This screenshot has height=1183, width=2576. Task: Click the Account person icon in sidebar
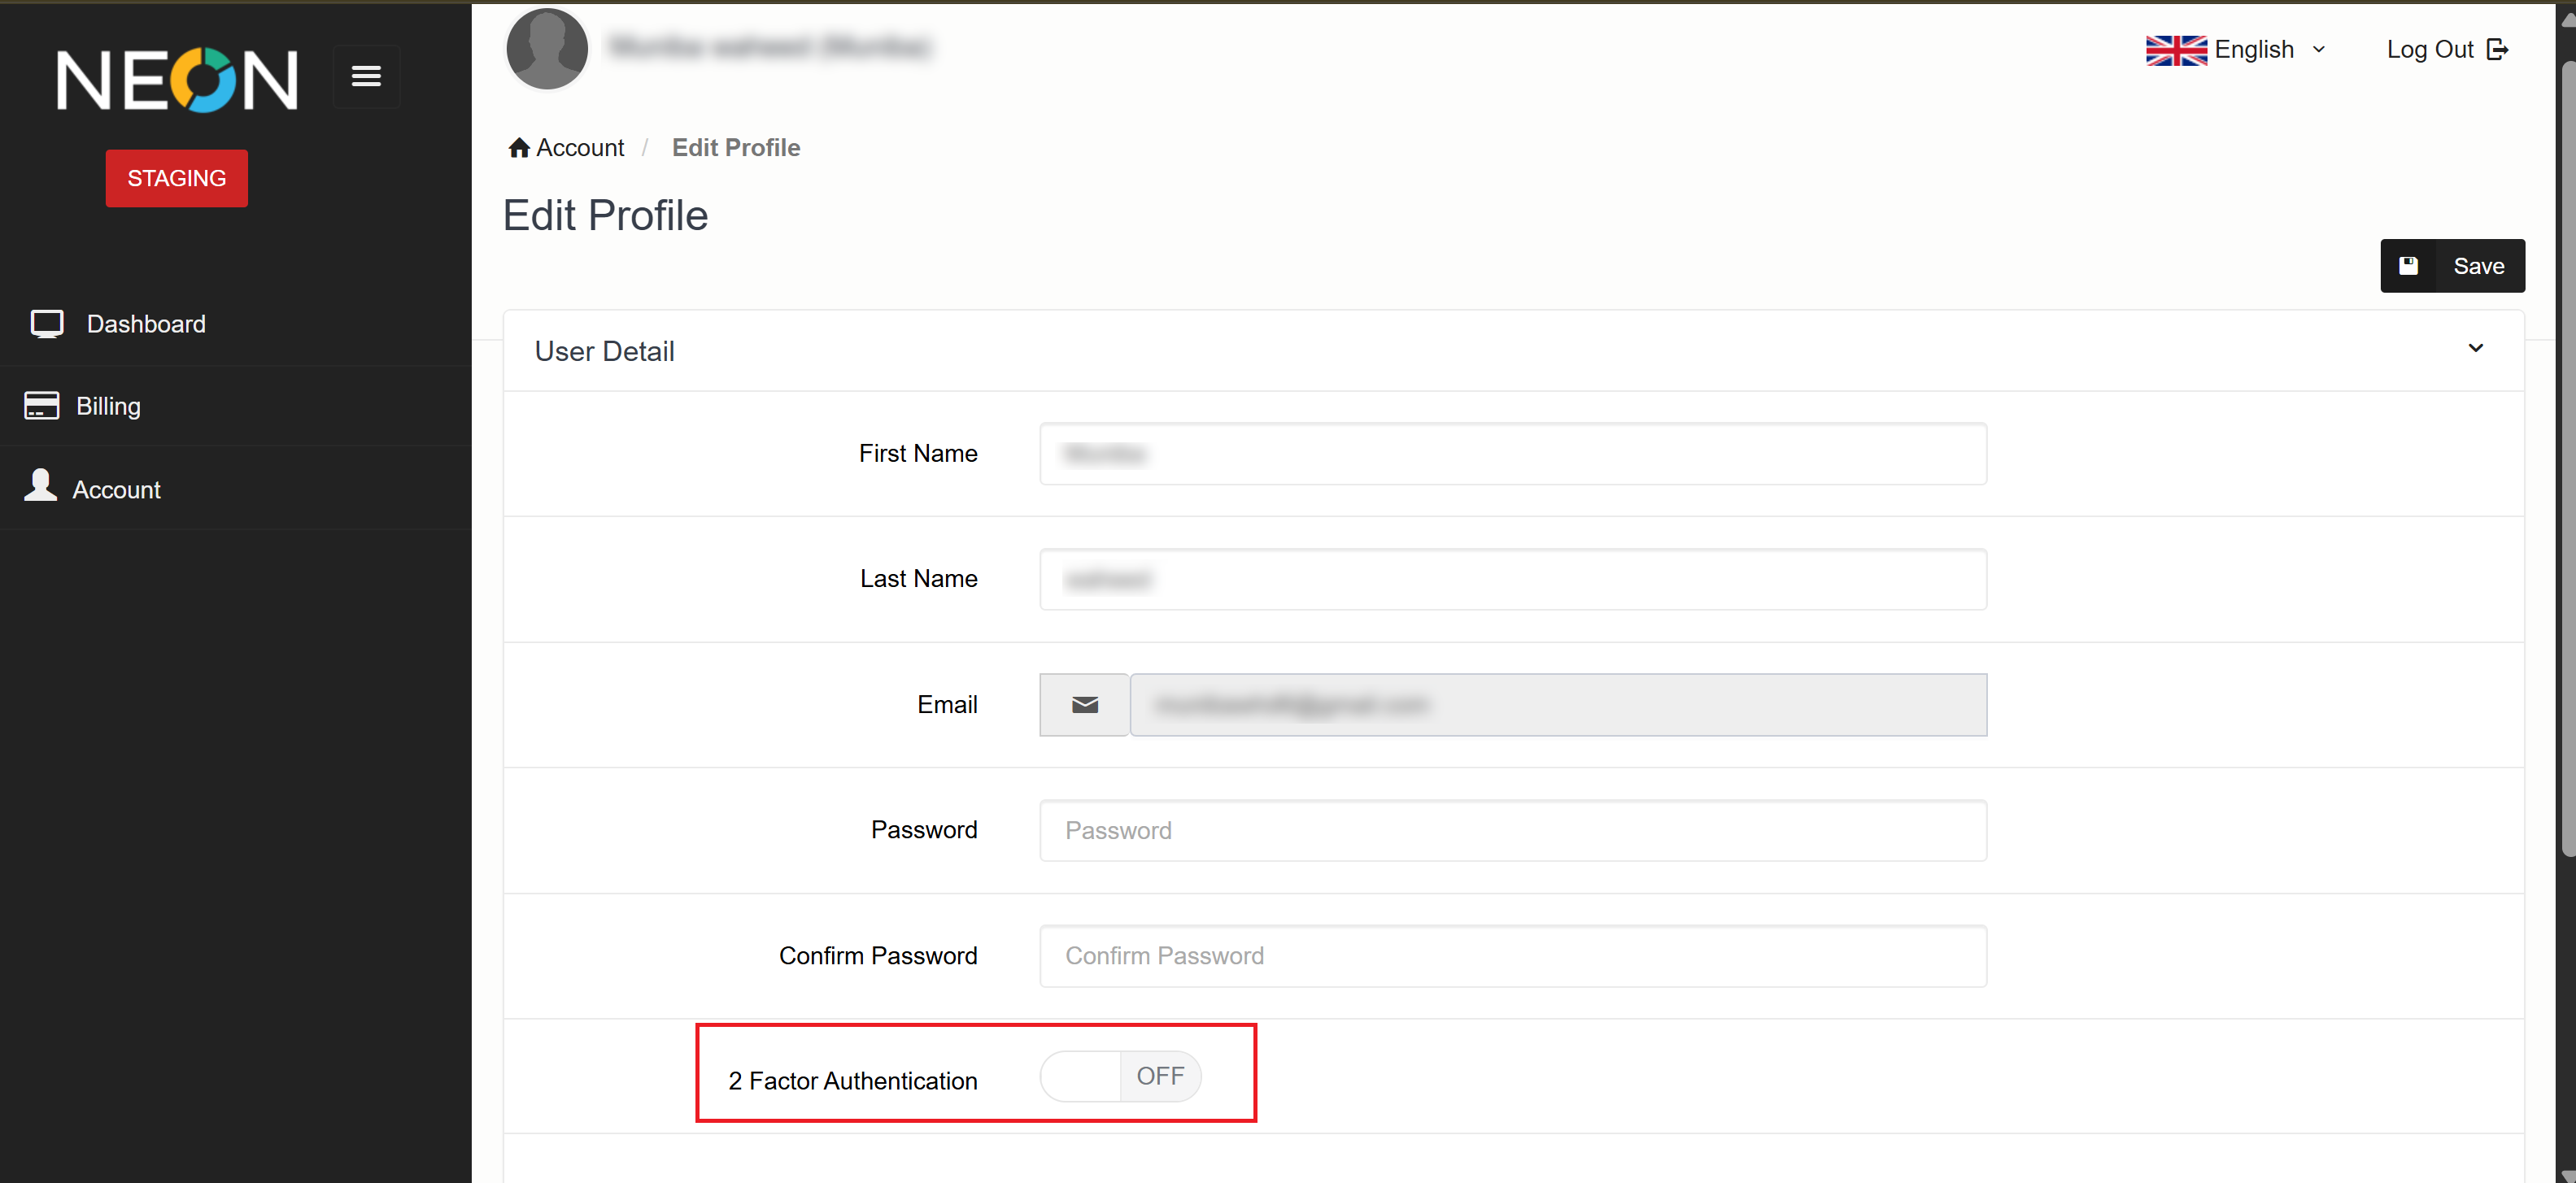coord(40,486)
